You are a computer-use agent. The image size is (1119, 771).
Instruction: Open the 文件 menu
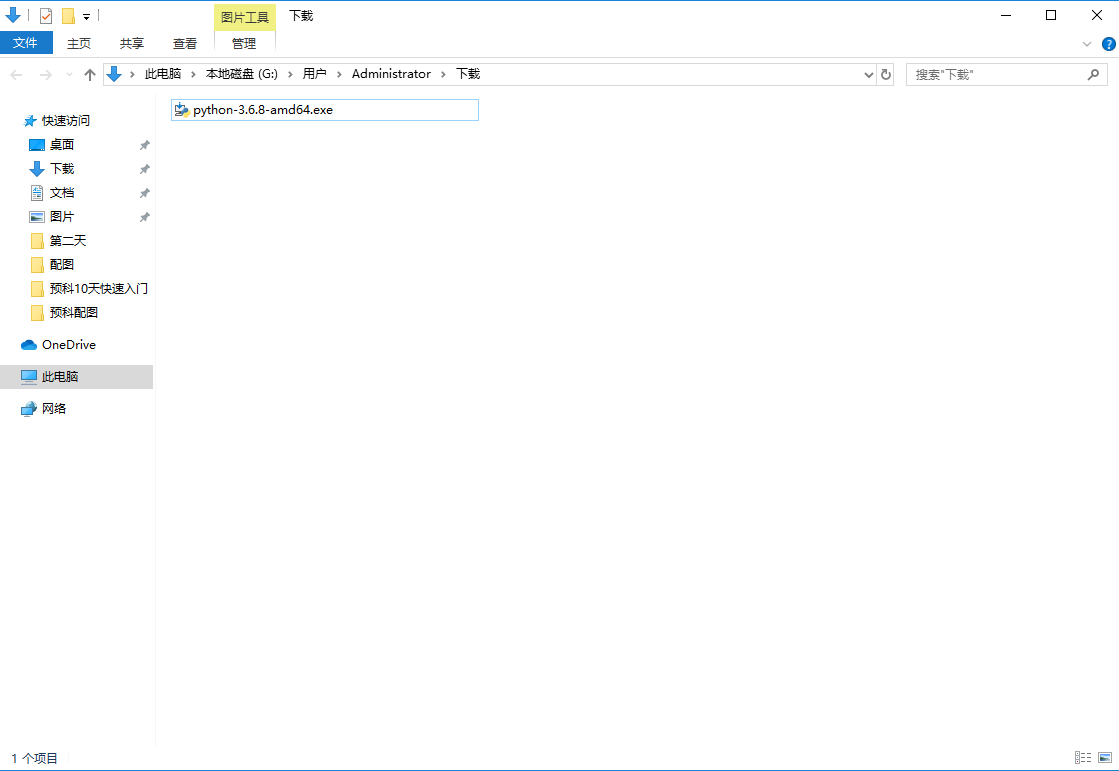click(26, 43)
